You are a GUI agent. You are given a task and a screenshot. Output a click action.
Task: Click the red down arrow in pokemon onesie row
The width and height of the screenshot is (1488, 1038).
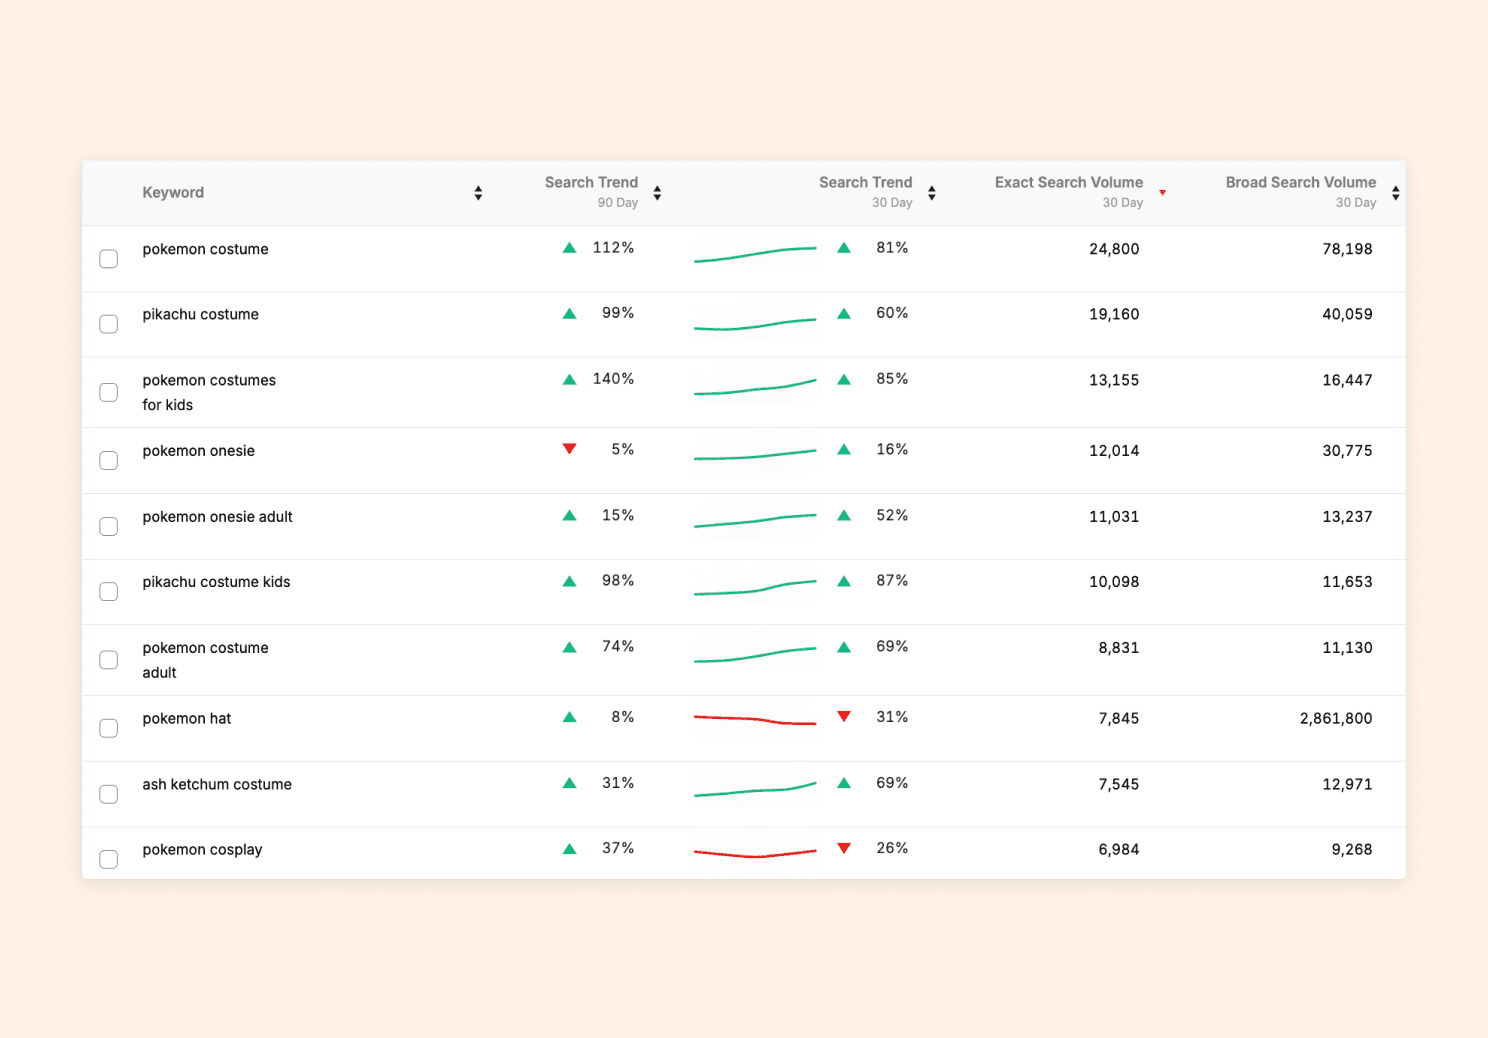point(569,449)
